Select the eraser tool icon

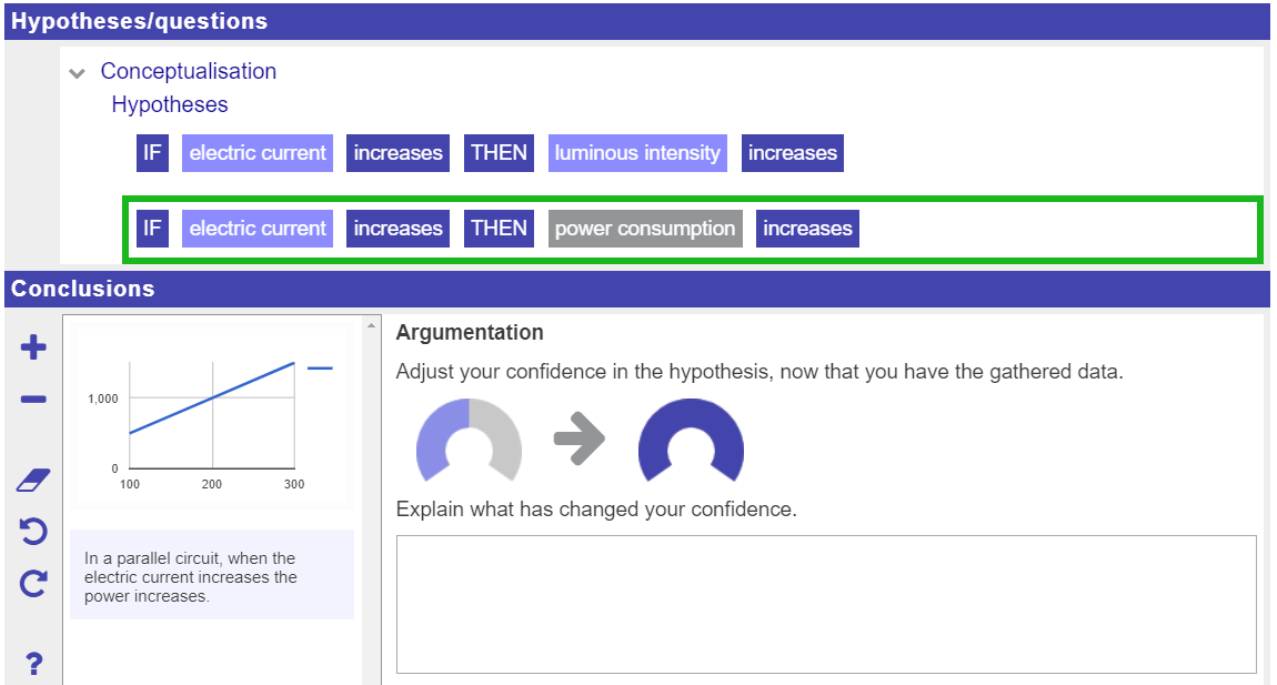(x=34, y=481)
